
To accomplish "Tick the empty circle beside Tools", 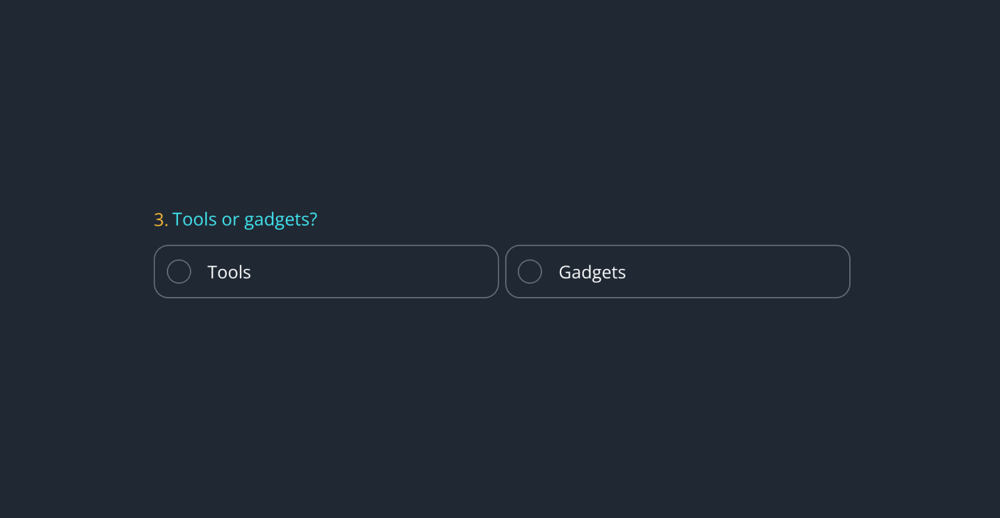I will [179, 272].
